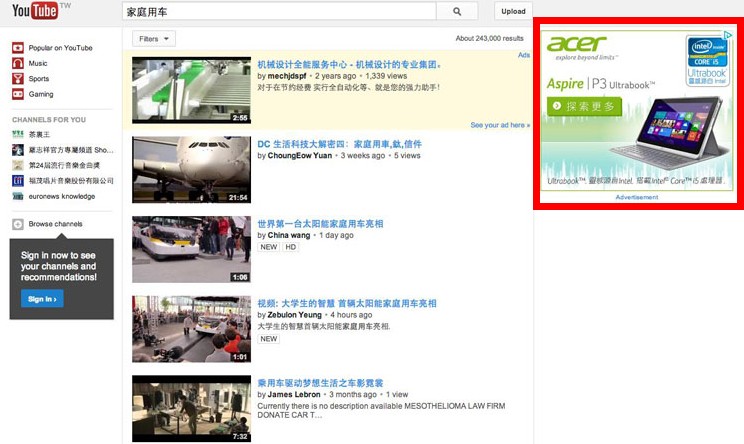Click the euronews knowledge channel icon

(18, 196)
